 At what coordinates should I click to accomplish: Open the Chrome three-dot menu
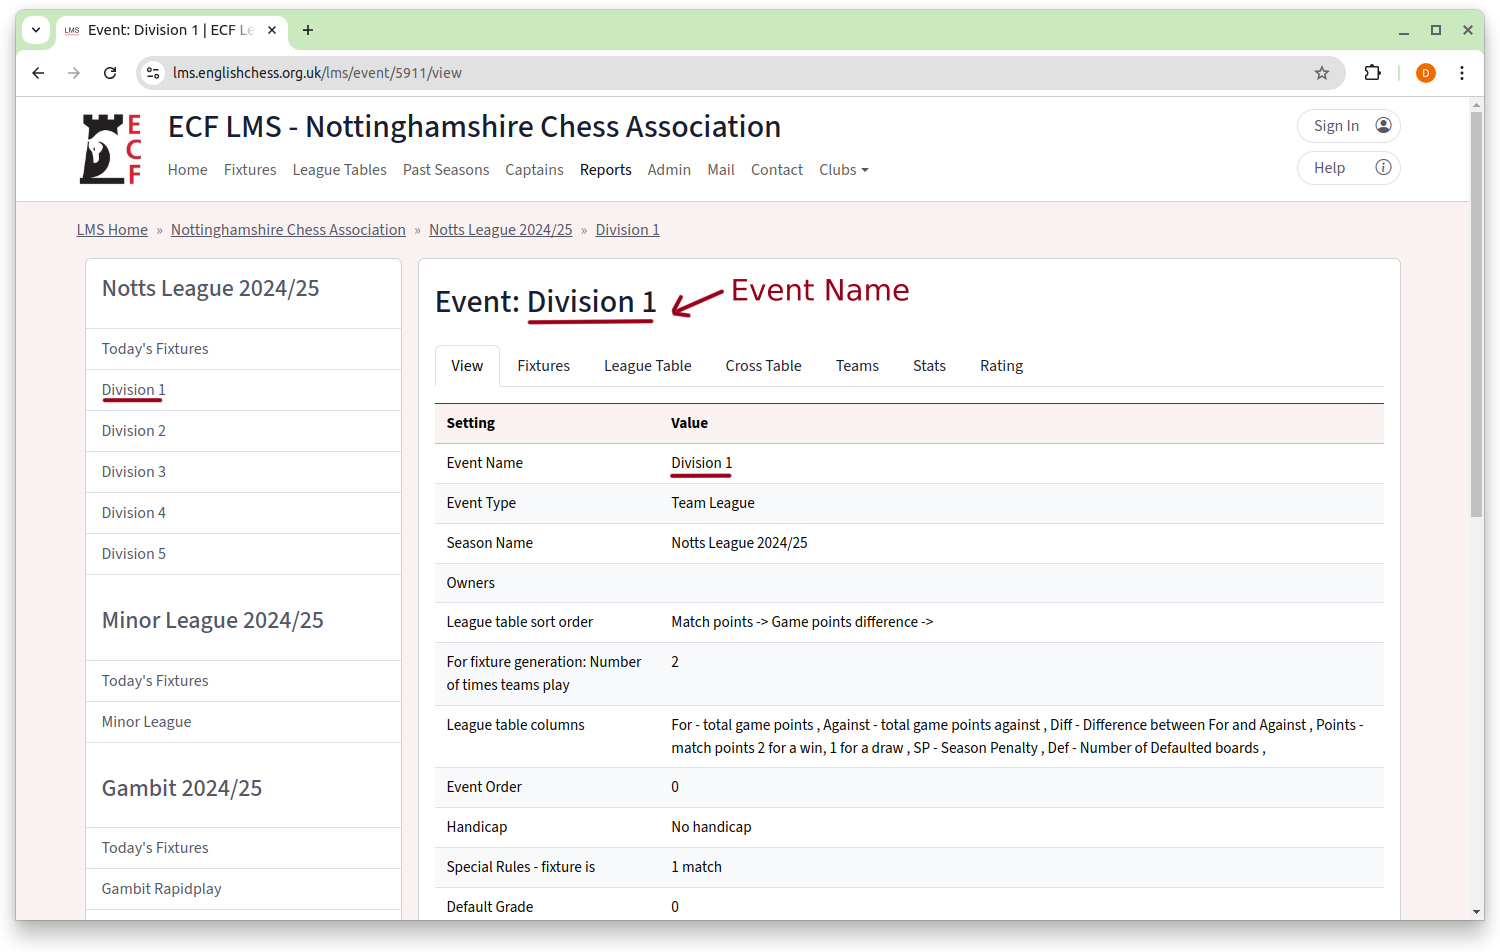tap(1461, 73)
